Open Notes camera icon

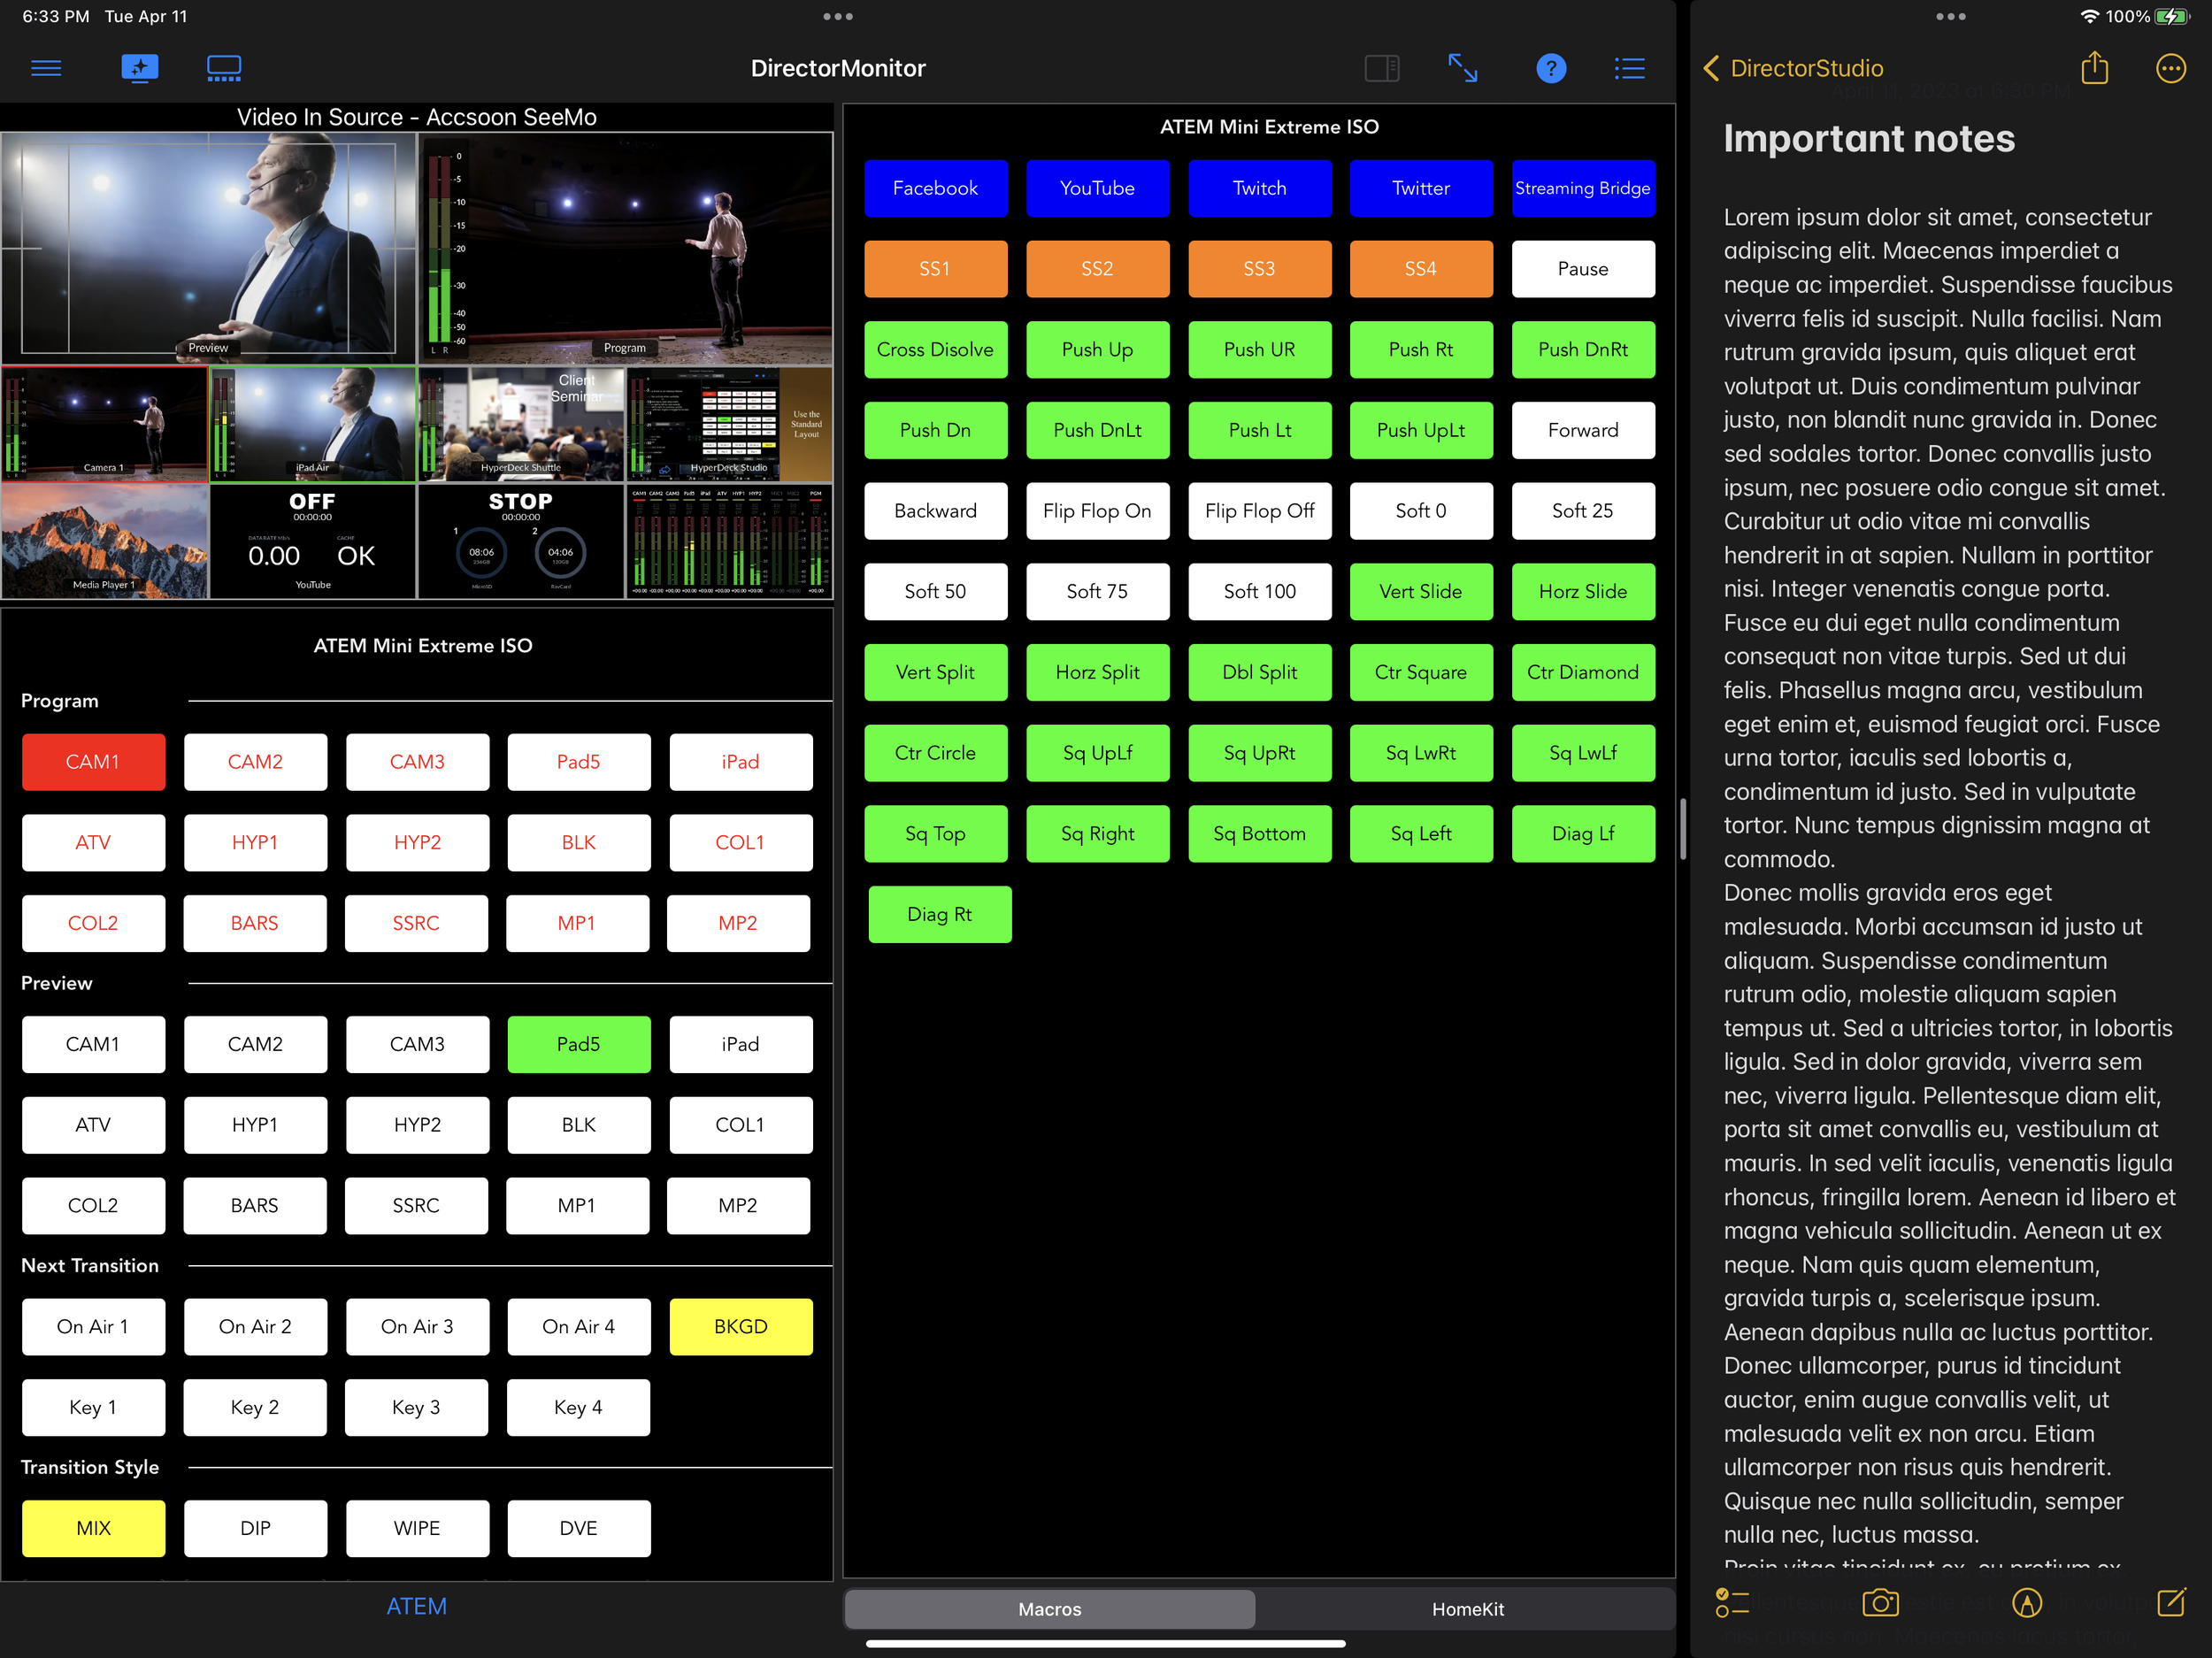pos(1880,1603)
